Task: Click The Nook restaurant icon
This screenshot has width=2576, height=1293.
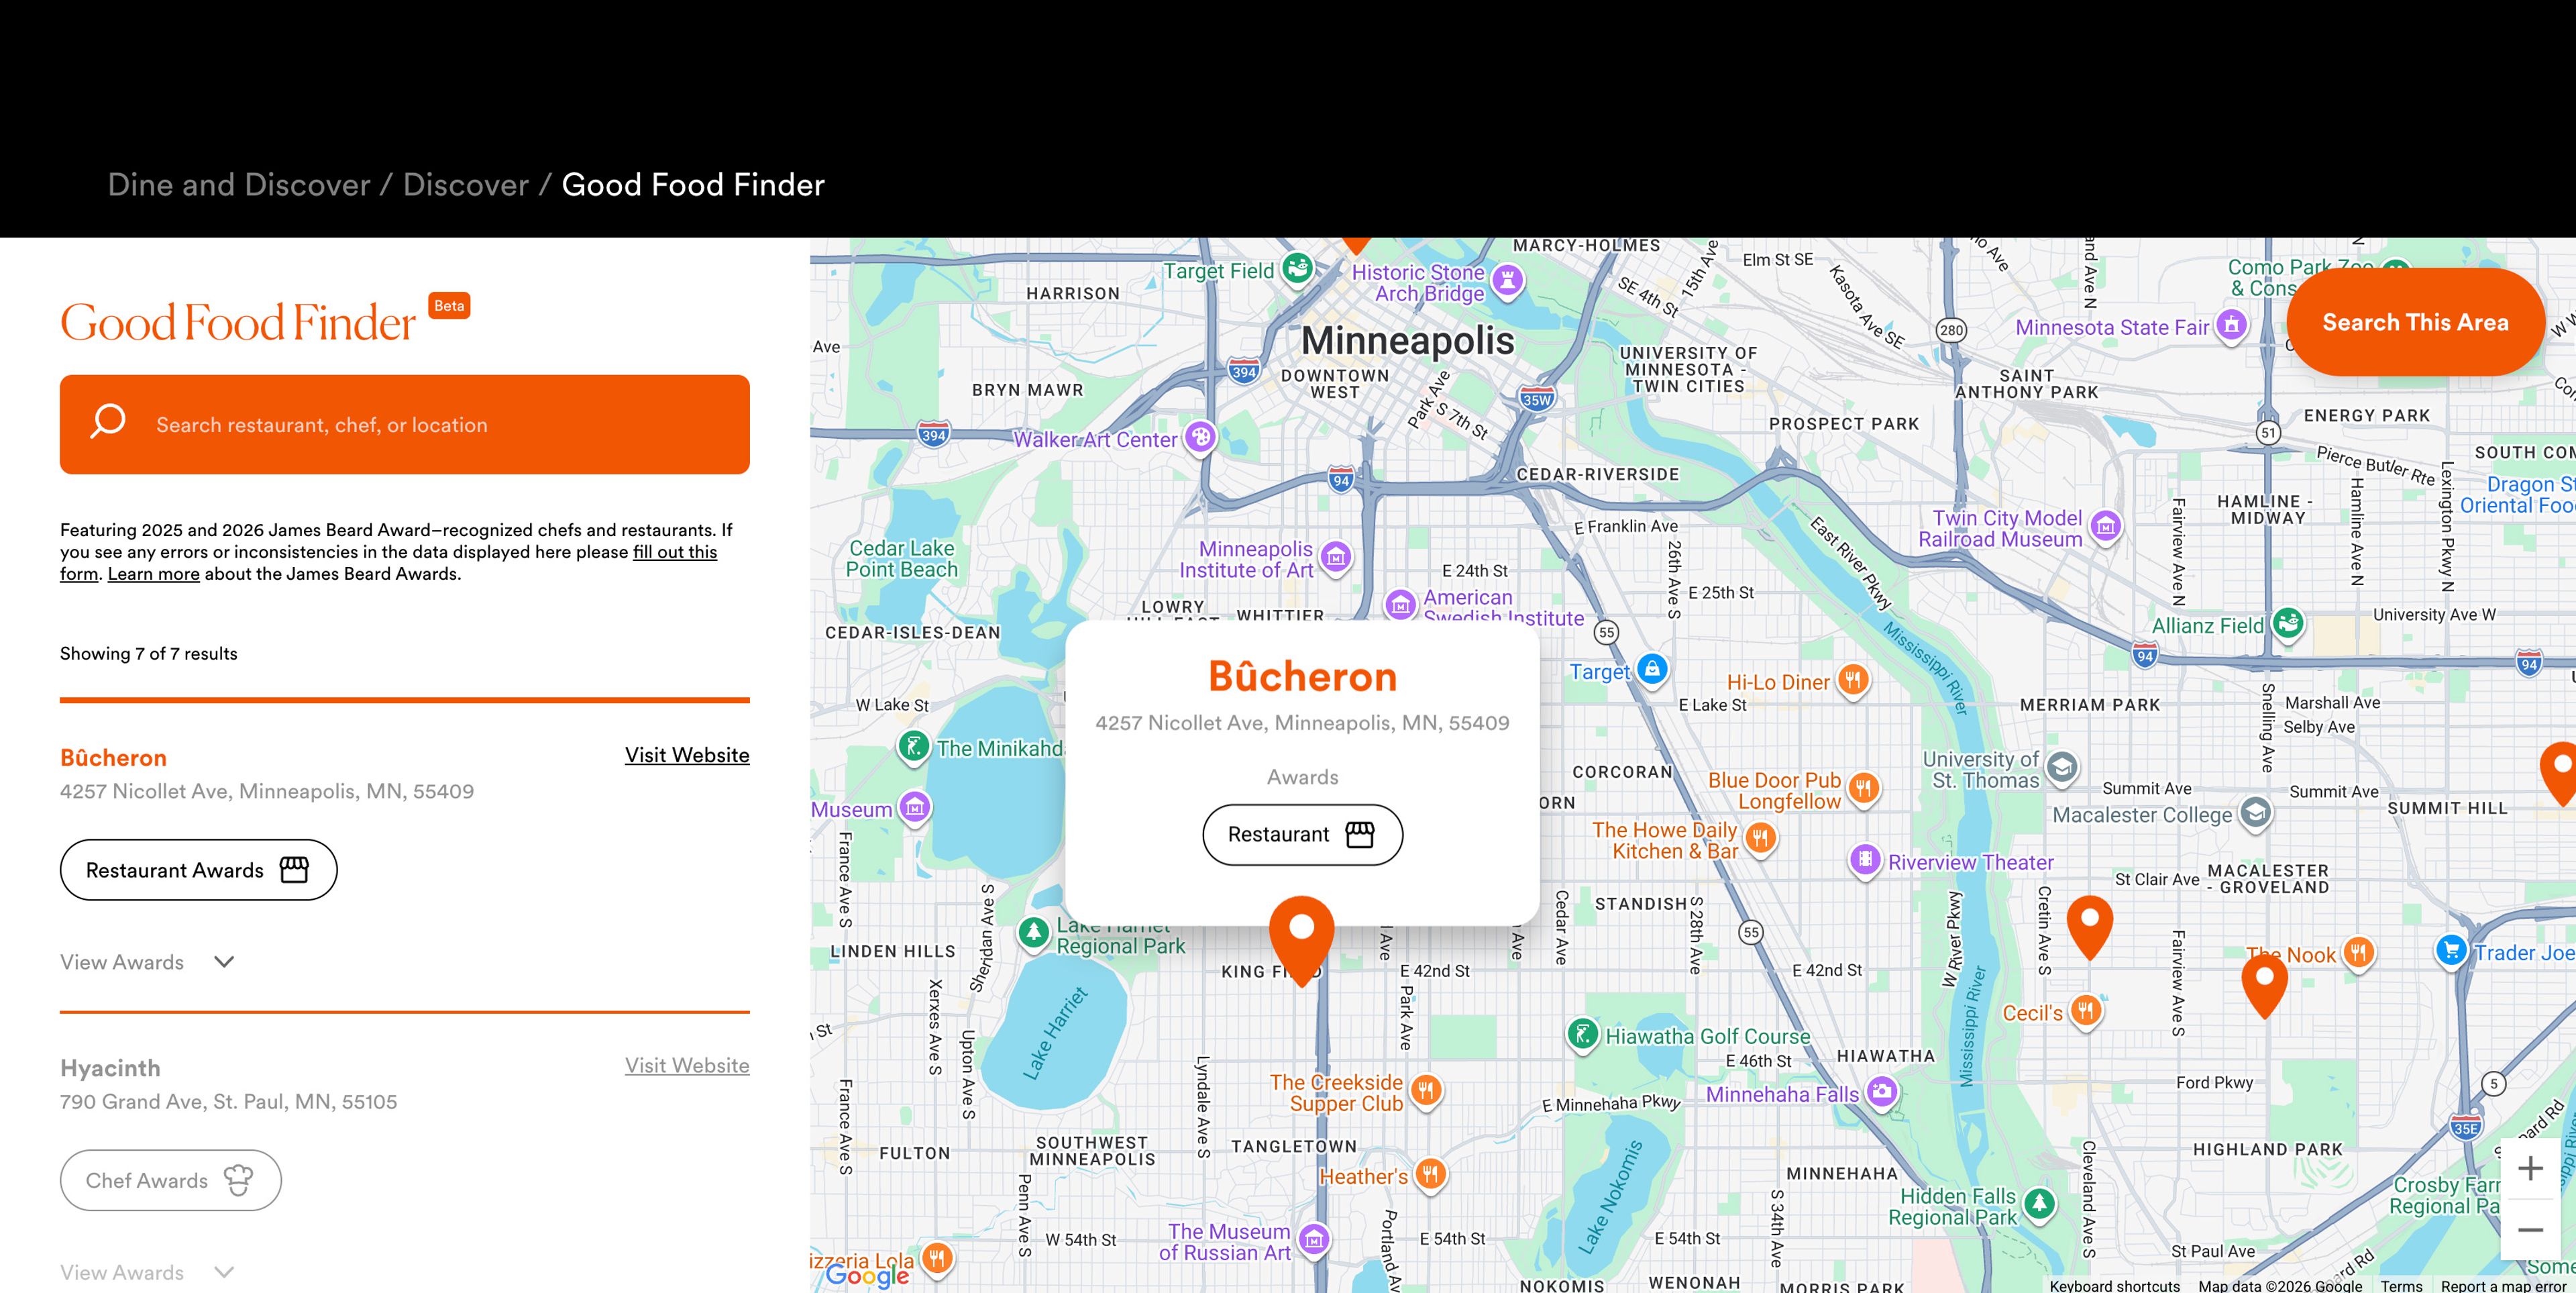Action: (x=2359, y=952)
